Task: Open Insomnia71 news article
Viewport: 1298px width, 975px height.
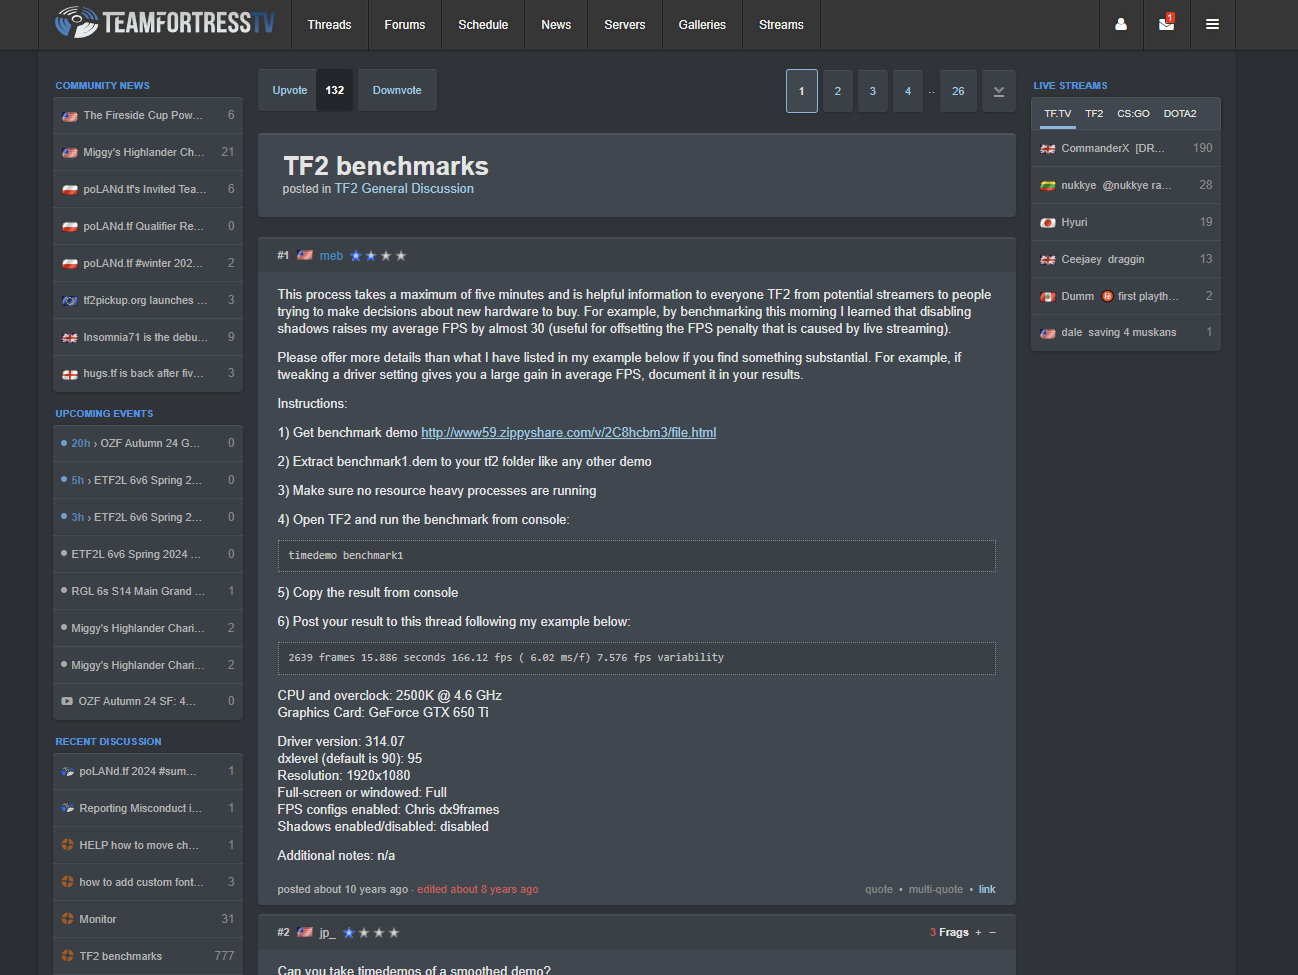Action: pos(148,338)
